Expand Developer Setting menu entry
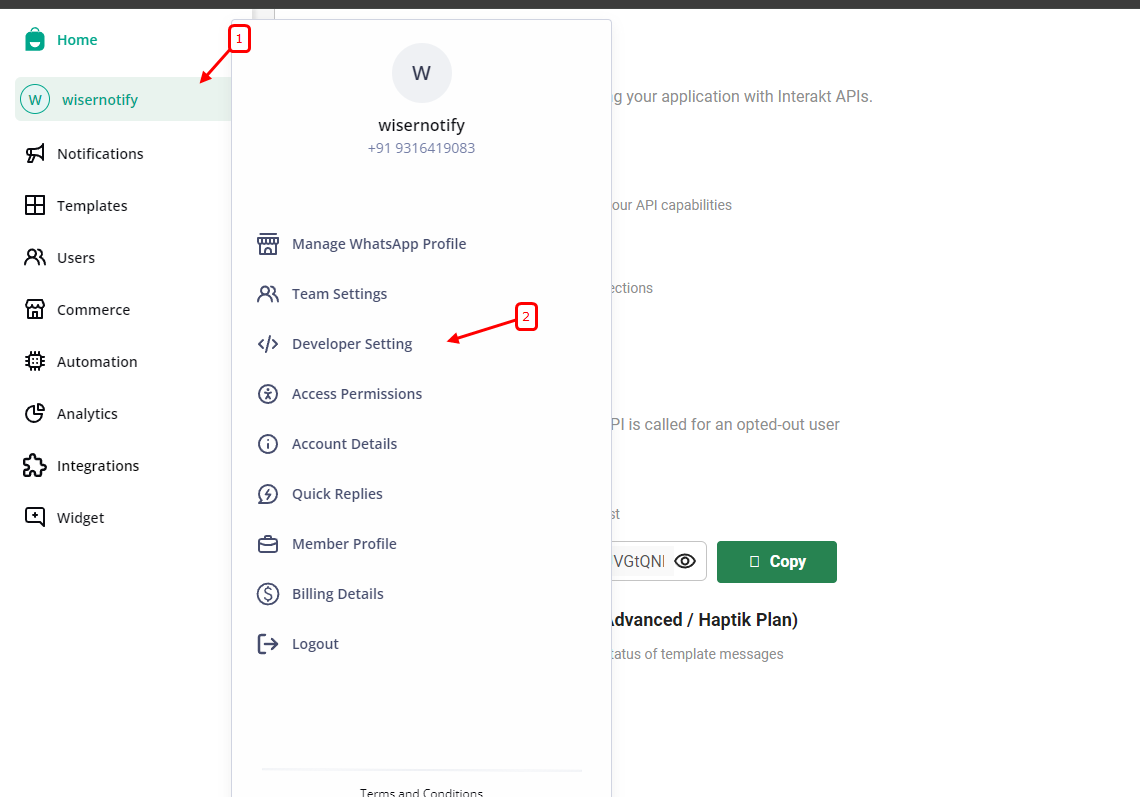The height and width of the screenshot is (797, 1140). pyautogui.click(x=351, y=343)
